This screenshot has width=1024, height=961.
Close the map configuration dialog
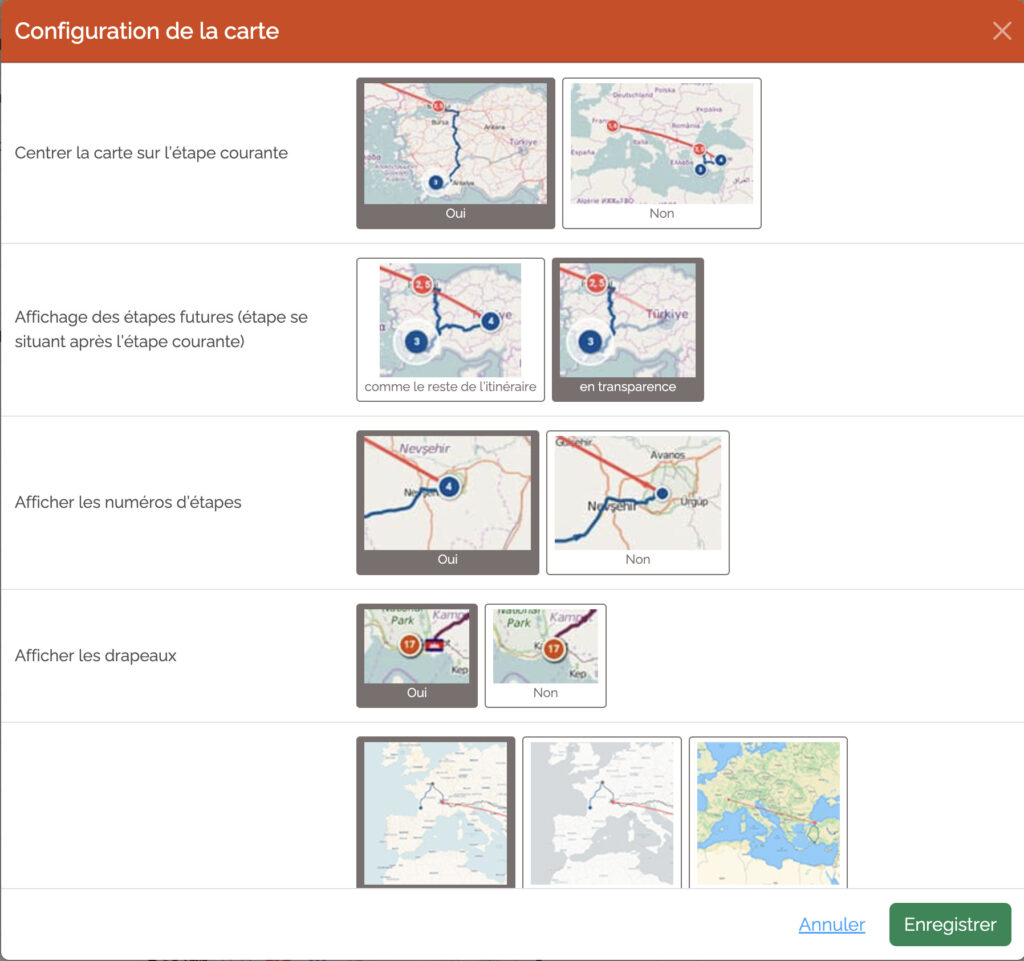coord(1001,31)
